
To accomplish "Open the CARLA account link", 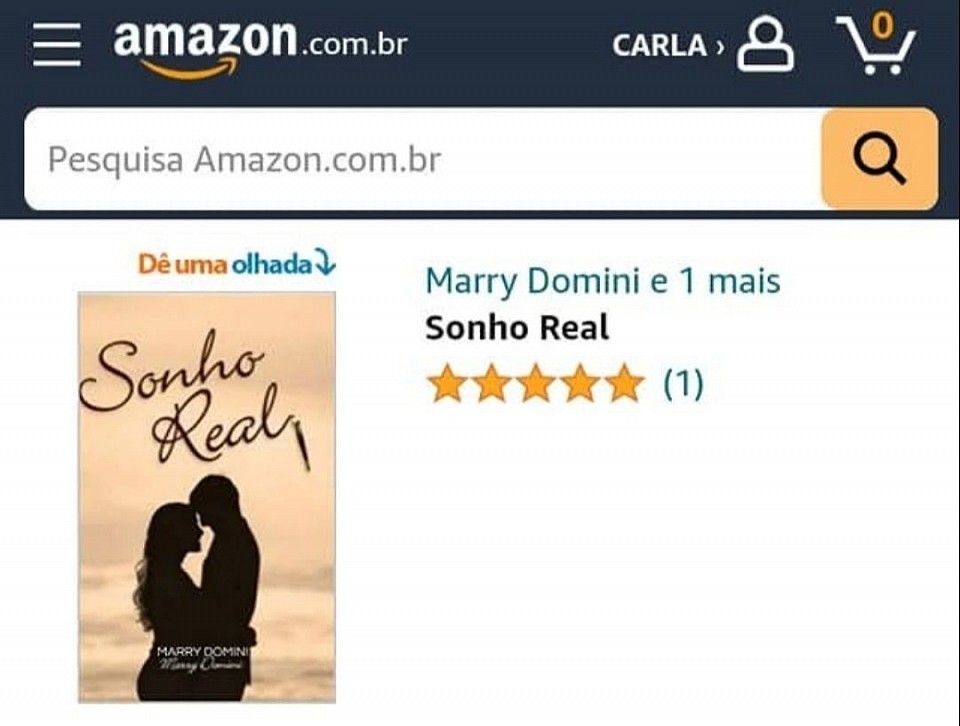I will click(x=660, y=46).
